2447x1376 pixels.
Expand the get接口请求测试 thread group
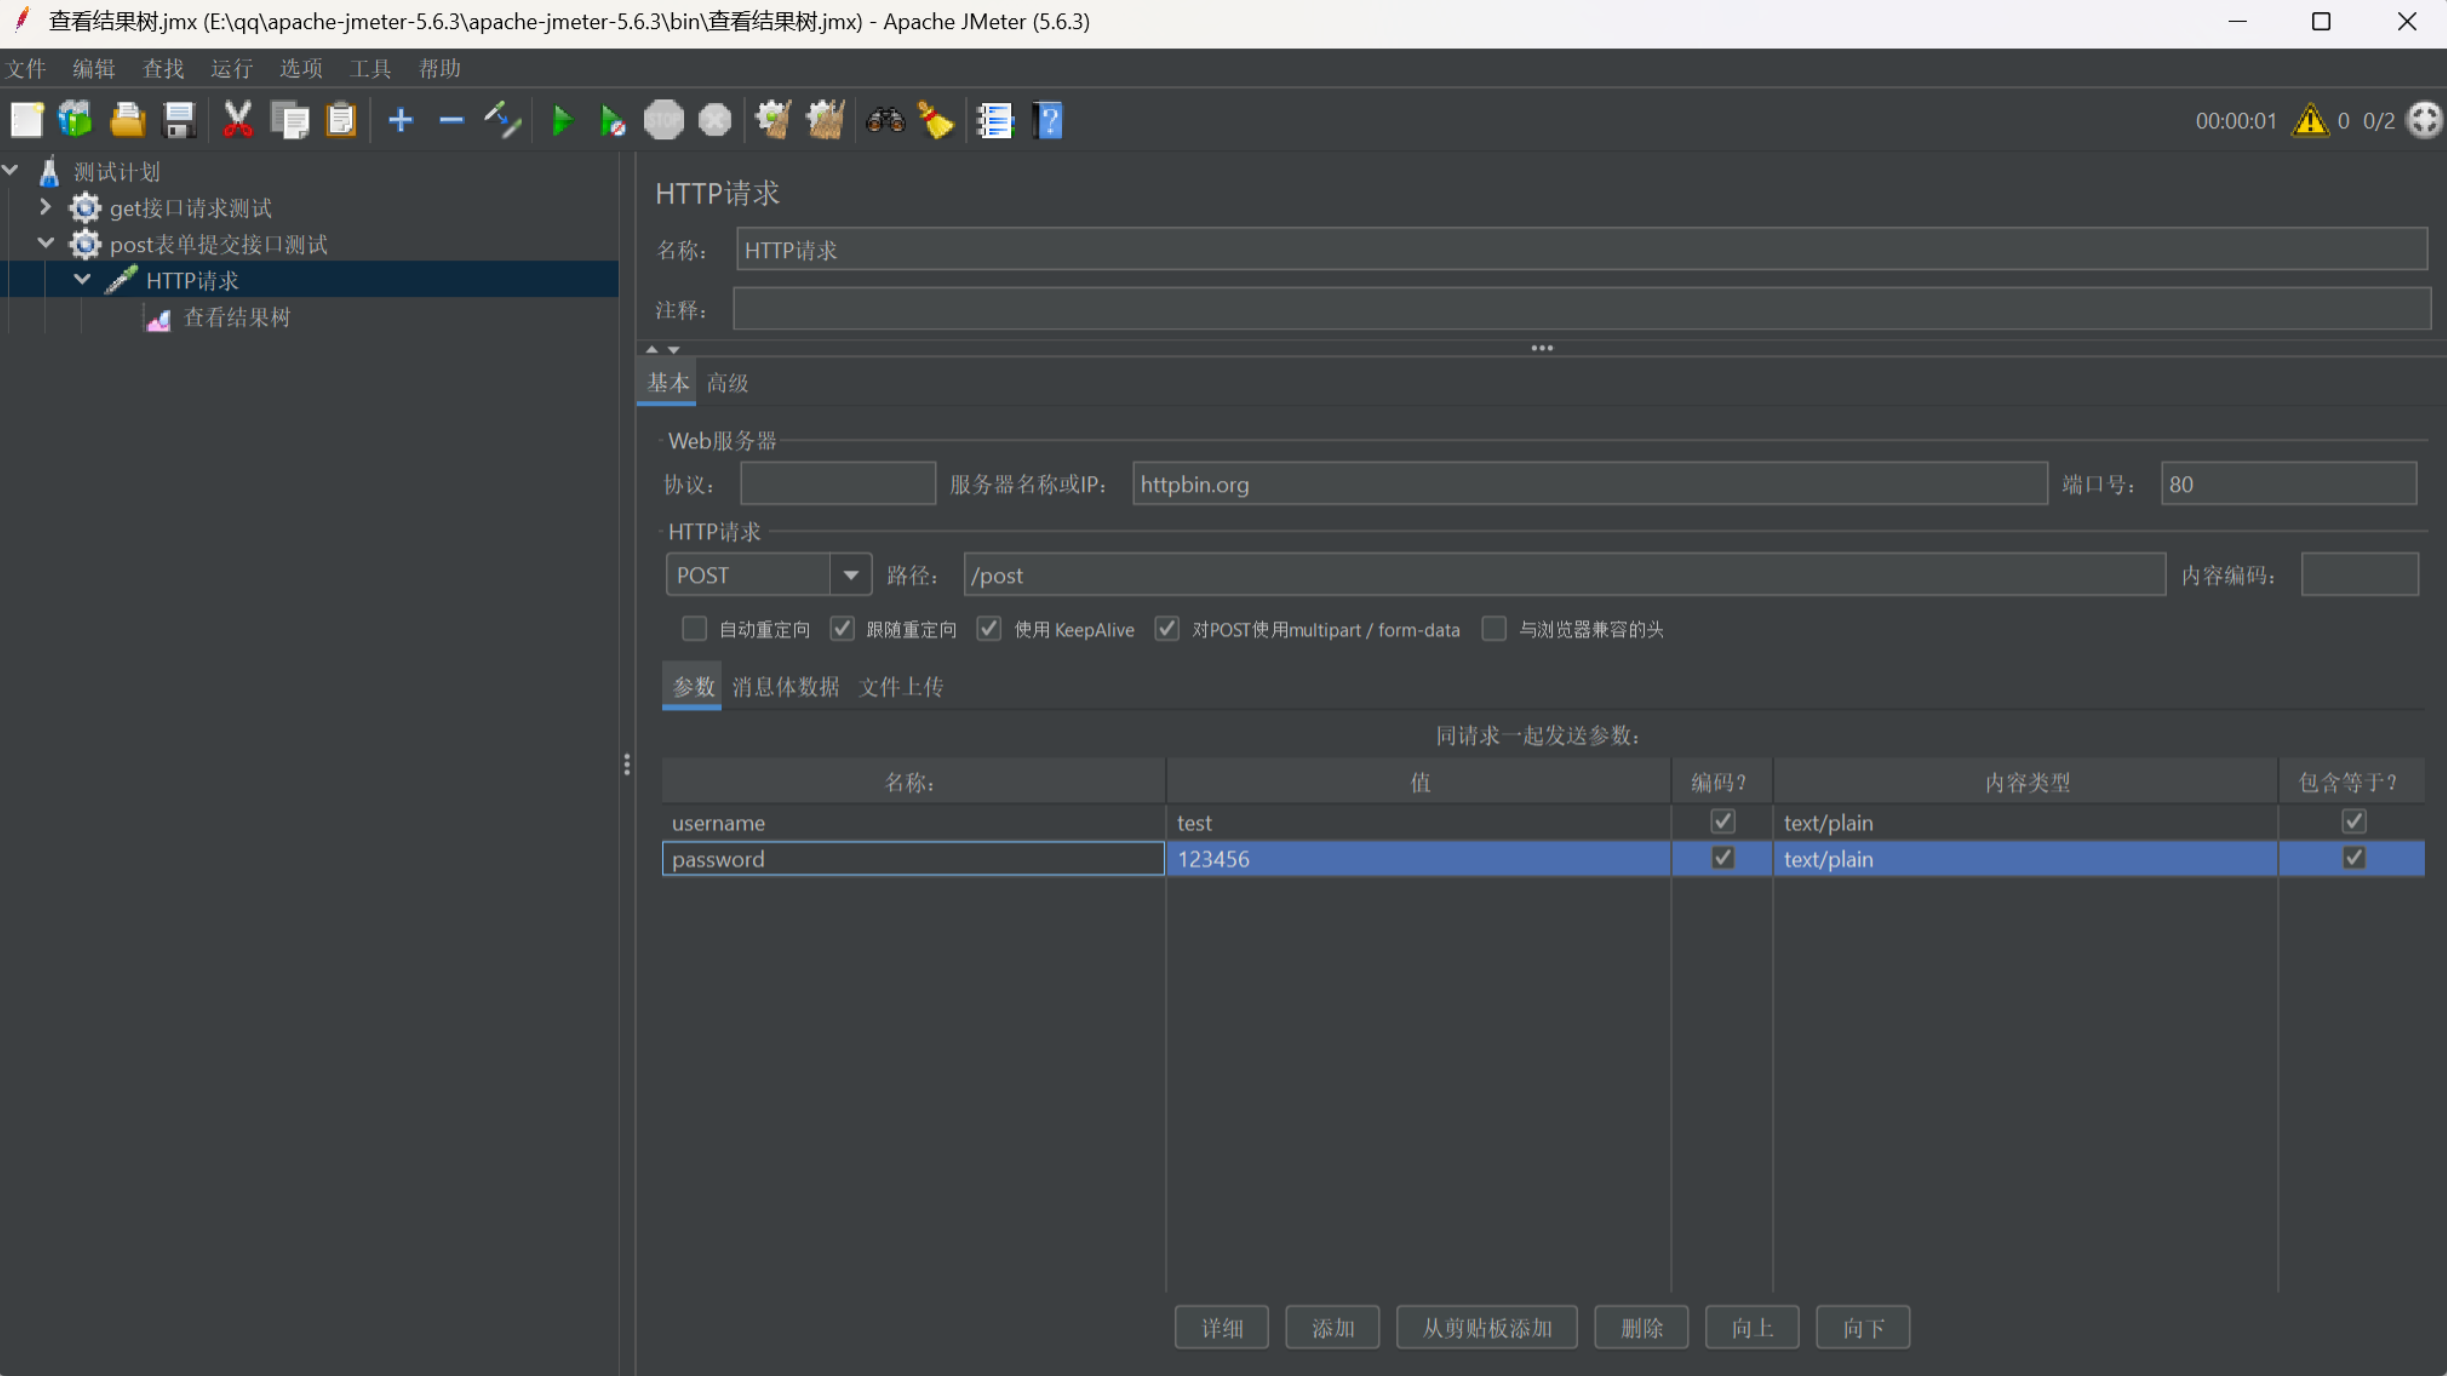(45, 207)
